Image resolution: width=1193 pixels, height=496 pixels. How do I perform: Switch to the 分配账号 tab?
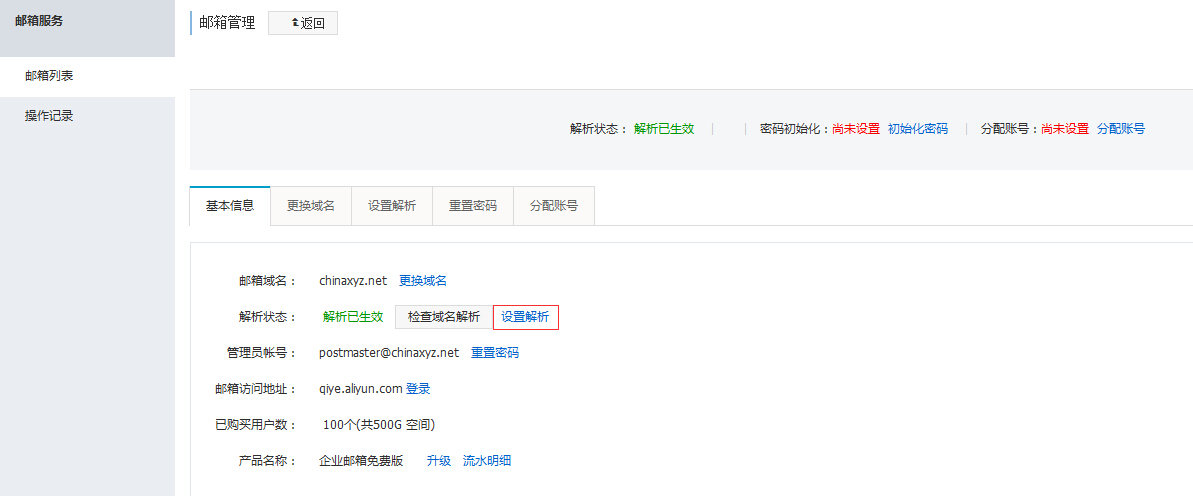coord(554,206)
